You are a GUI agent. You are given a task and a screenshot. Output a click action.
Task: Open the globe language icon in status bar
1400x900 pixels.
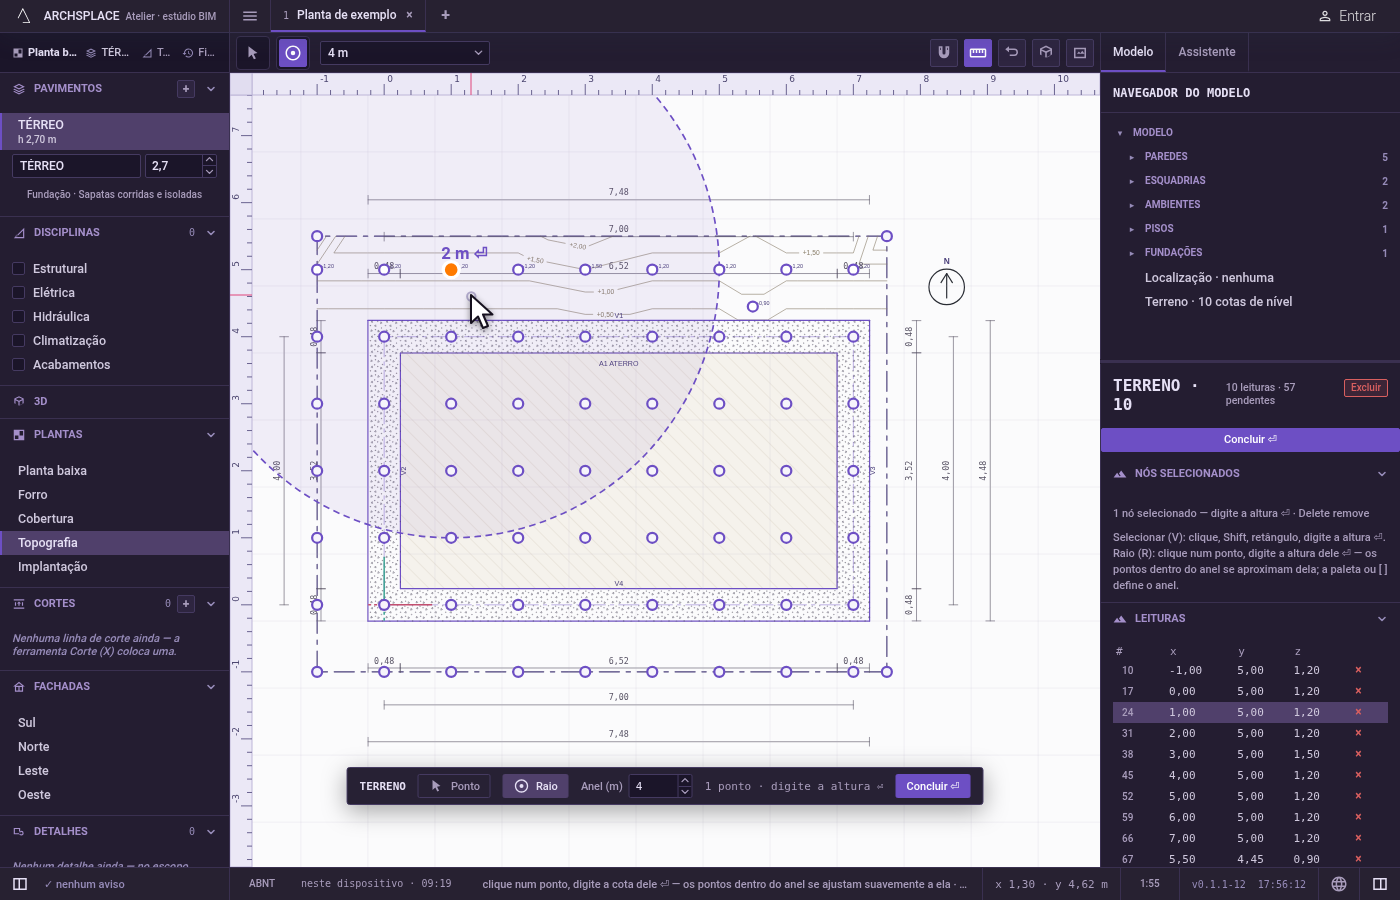[1339, 884]
